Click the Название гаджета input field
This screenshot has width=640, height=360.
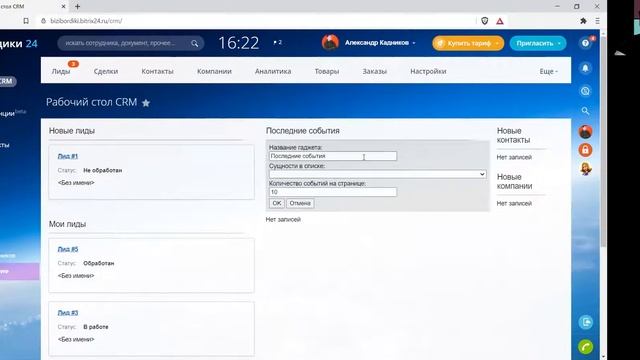click(x=333, y=156)
